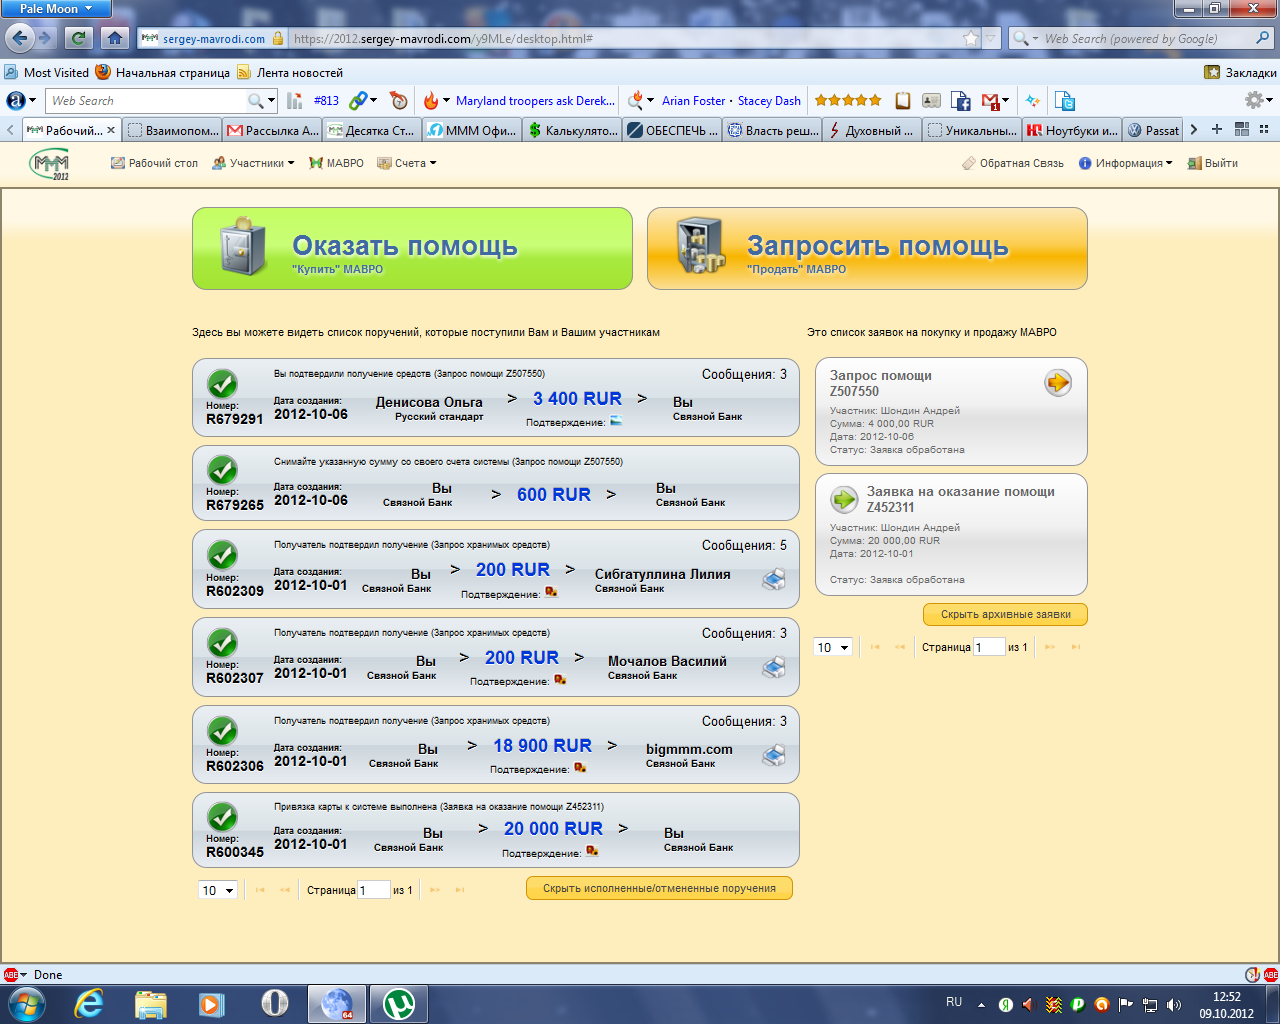
Task: Open the Pale Moon application menu
Action: [x=56, y=9]
